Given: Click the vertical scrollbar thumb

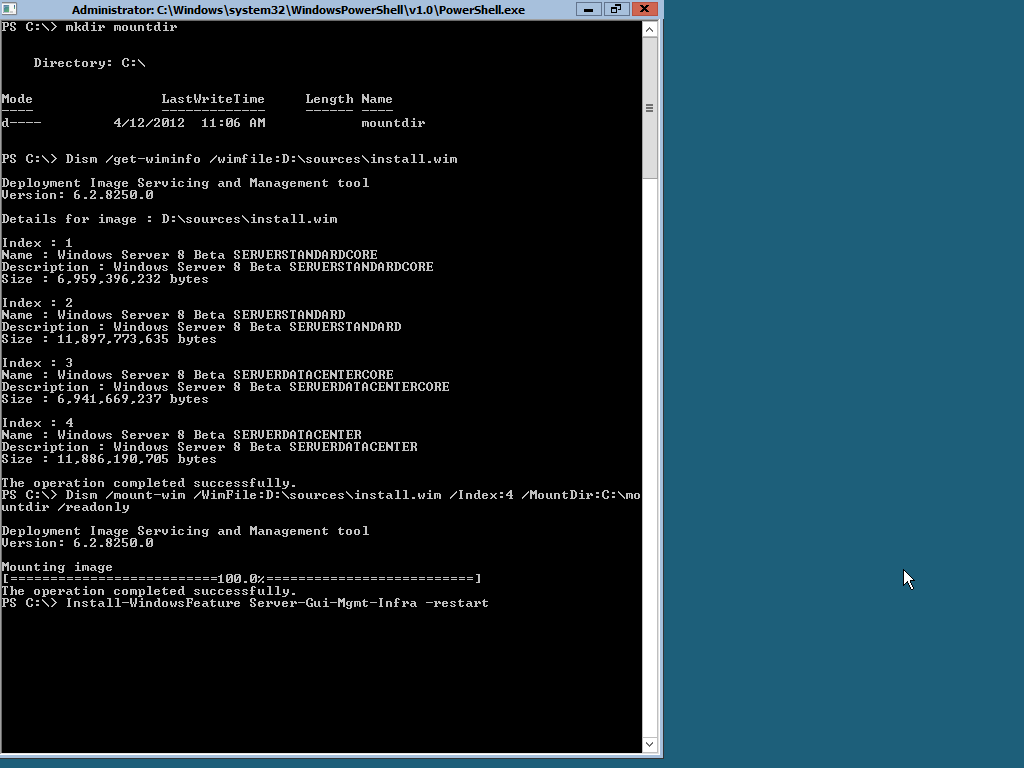Looking at the screenshot, I should (x=649, y=108).
